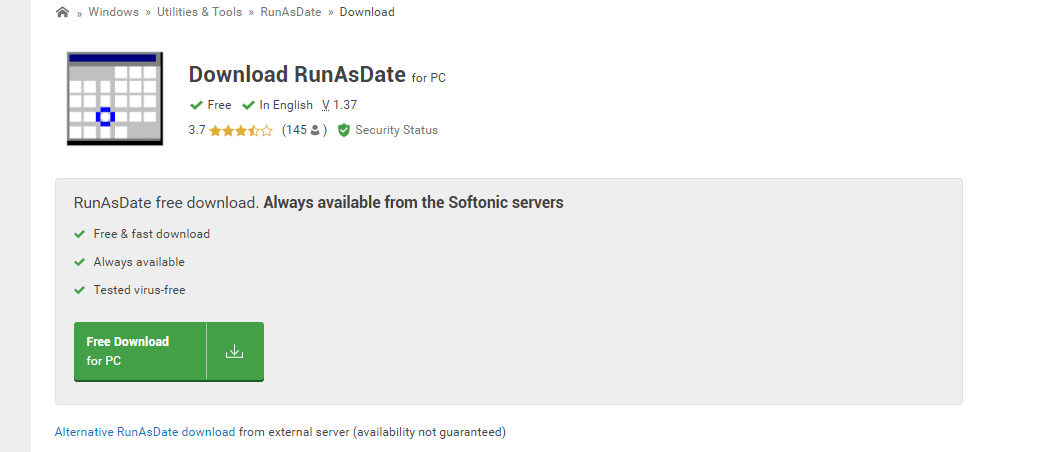Click the Security Status label
The width and height of the screenshot is (1041, 452).
coord(396,130)
